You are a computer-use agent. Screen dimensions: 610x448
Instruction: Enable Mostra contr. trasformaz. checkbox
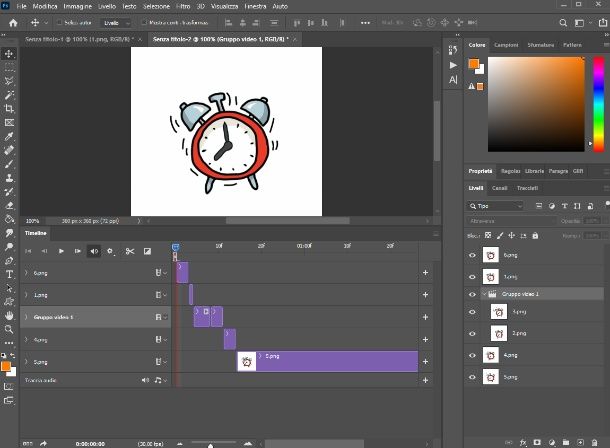pos(144,23)
